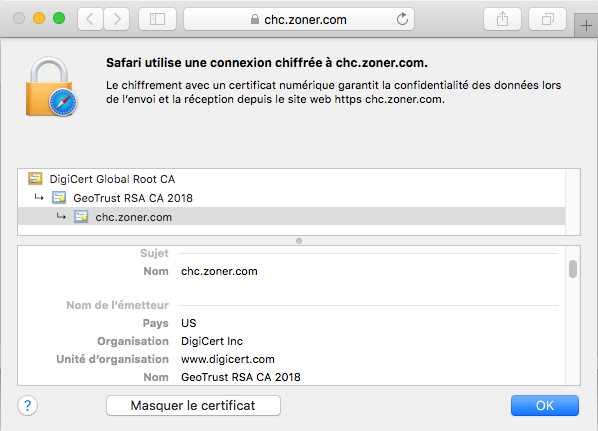Open a new tab with plus button

point(586,26)
